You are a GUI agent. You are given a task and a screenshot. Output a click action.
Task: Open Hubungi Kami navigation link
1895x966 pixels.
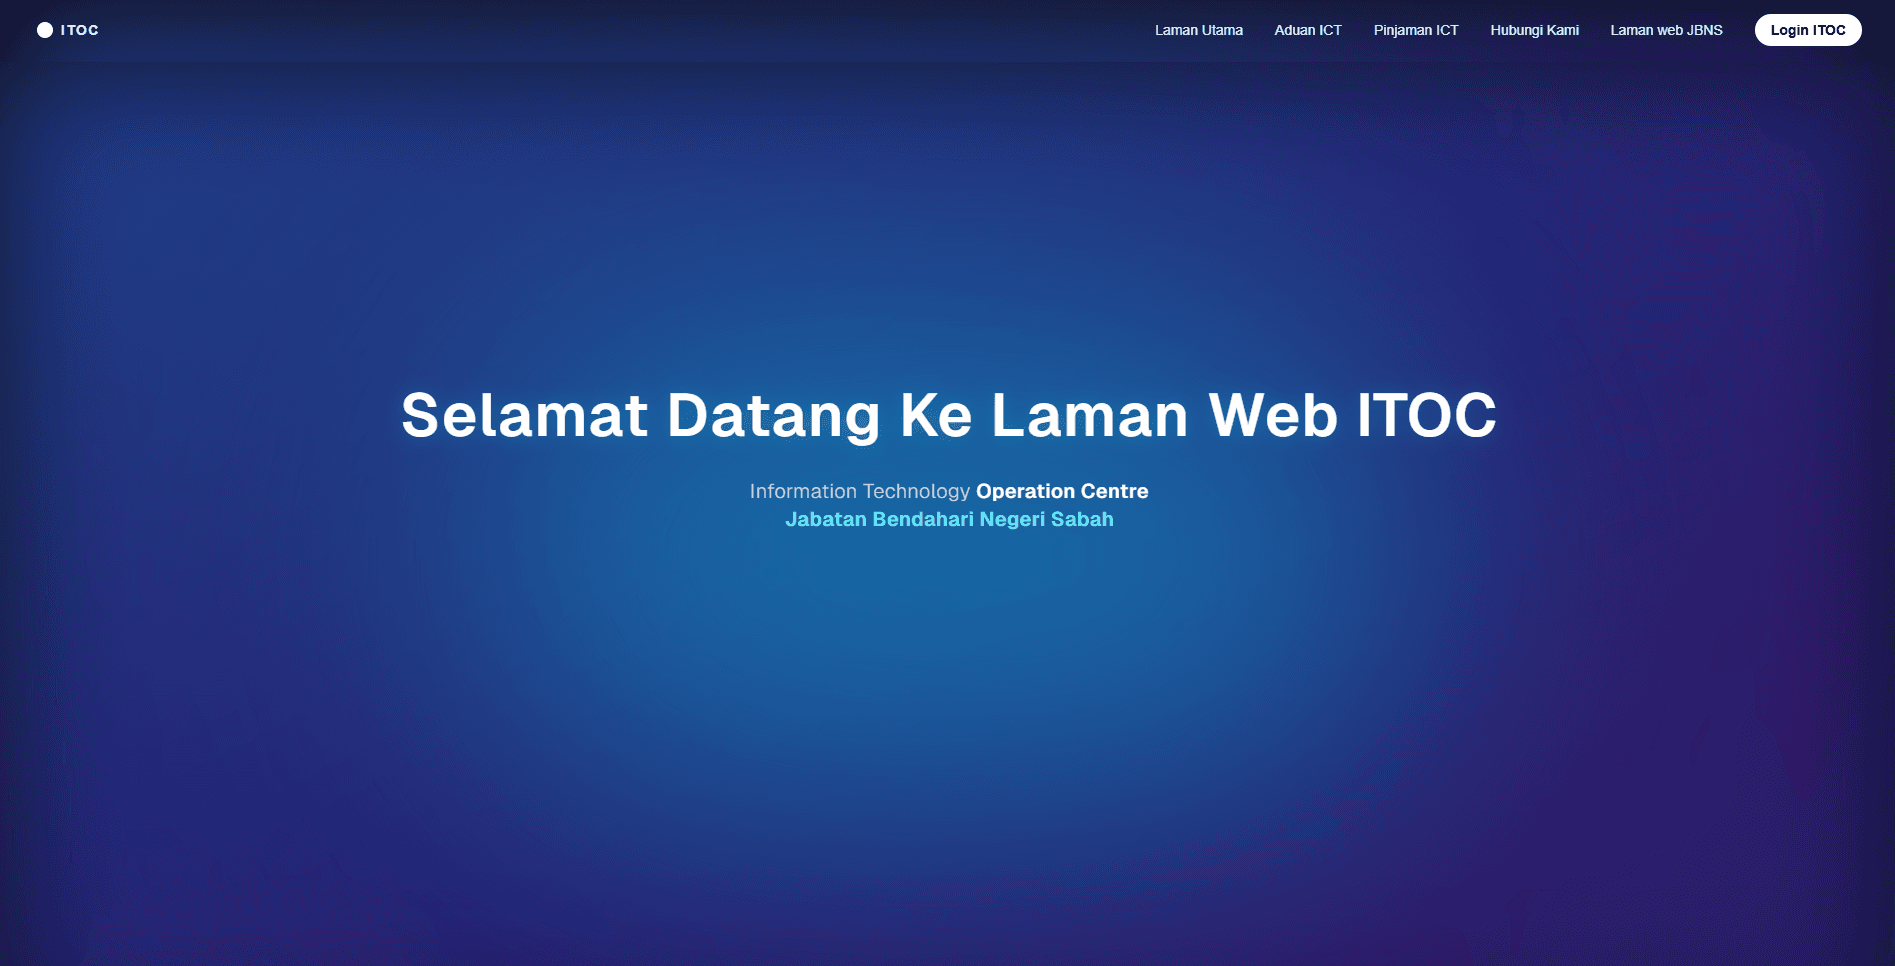pyautogui.click(x=1535, y=29)
